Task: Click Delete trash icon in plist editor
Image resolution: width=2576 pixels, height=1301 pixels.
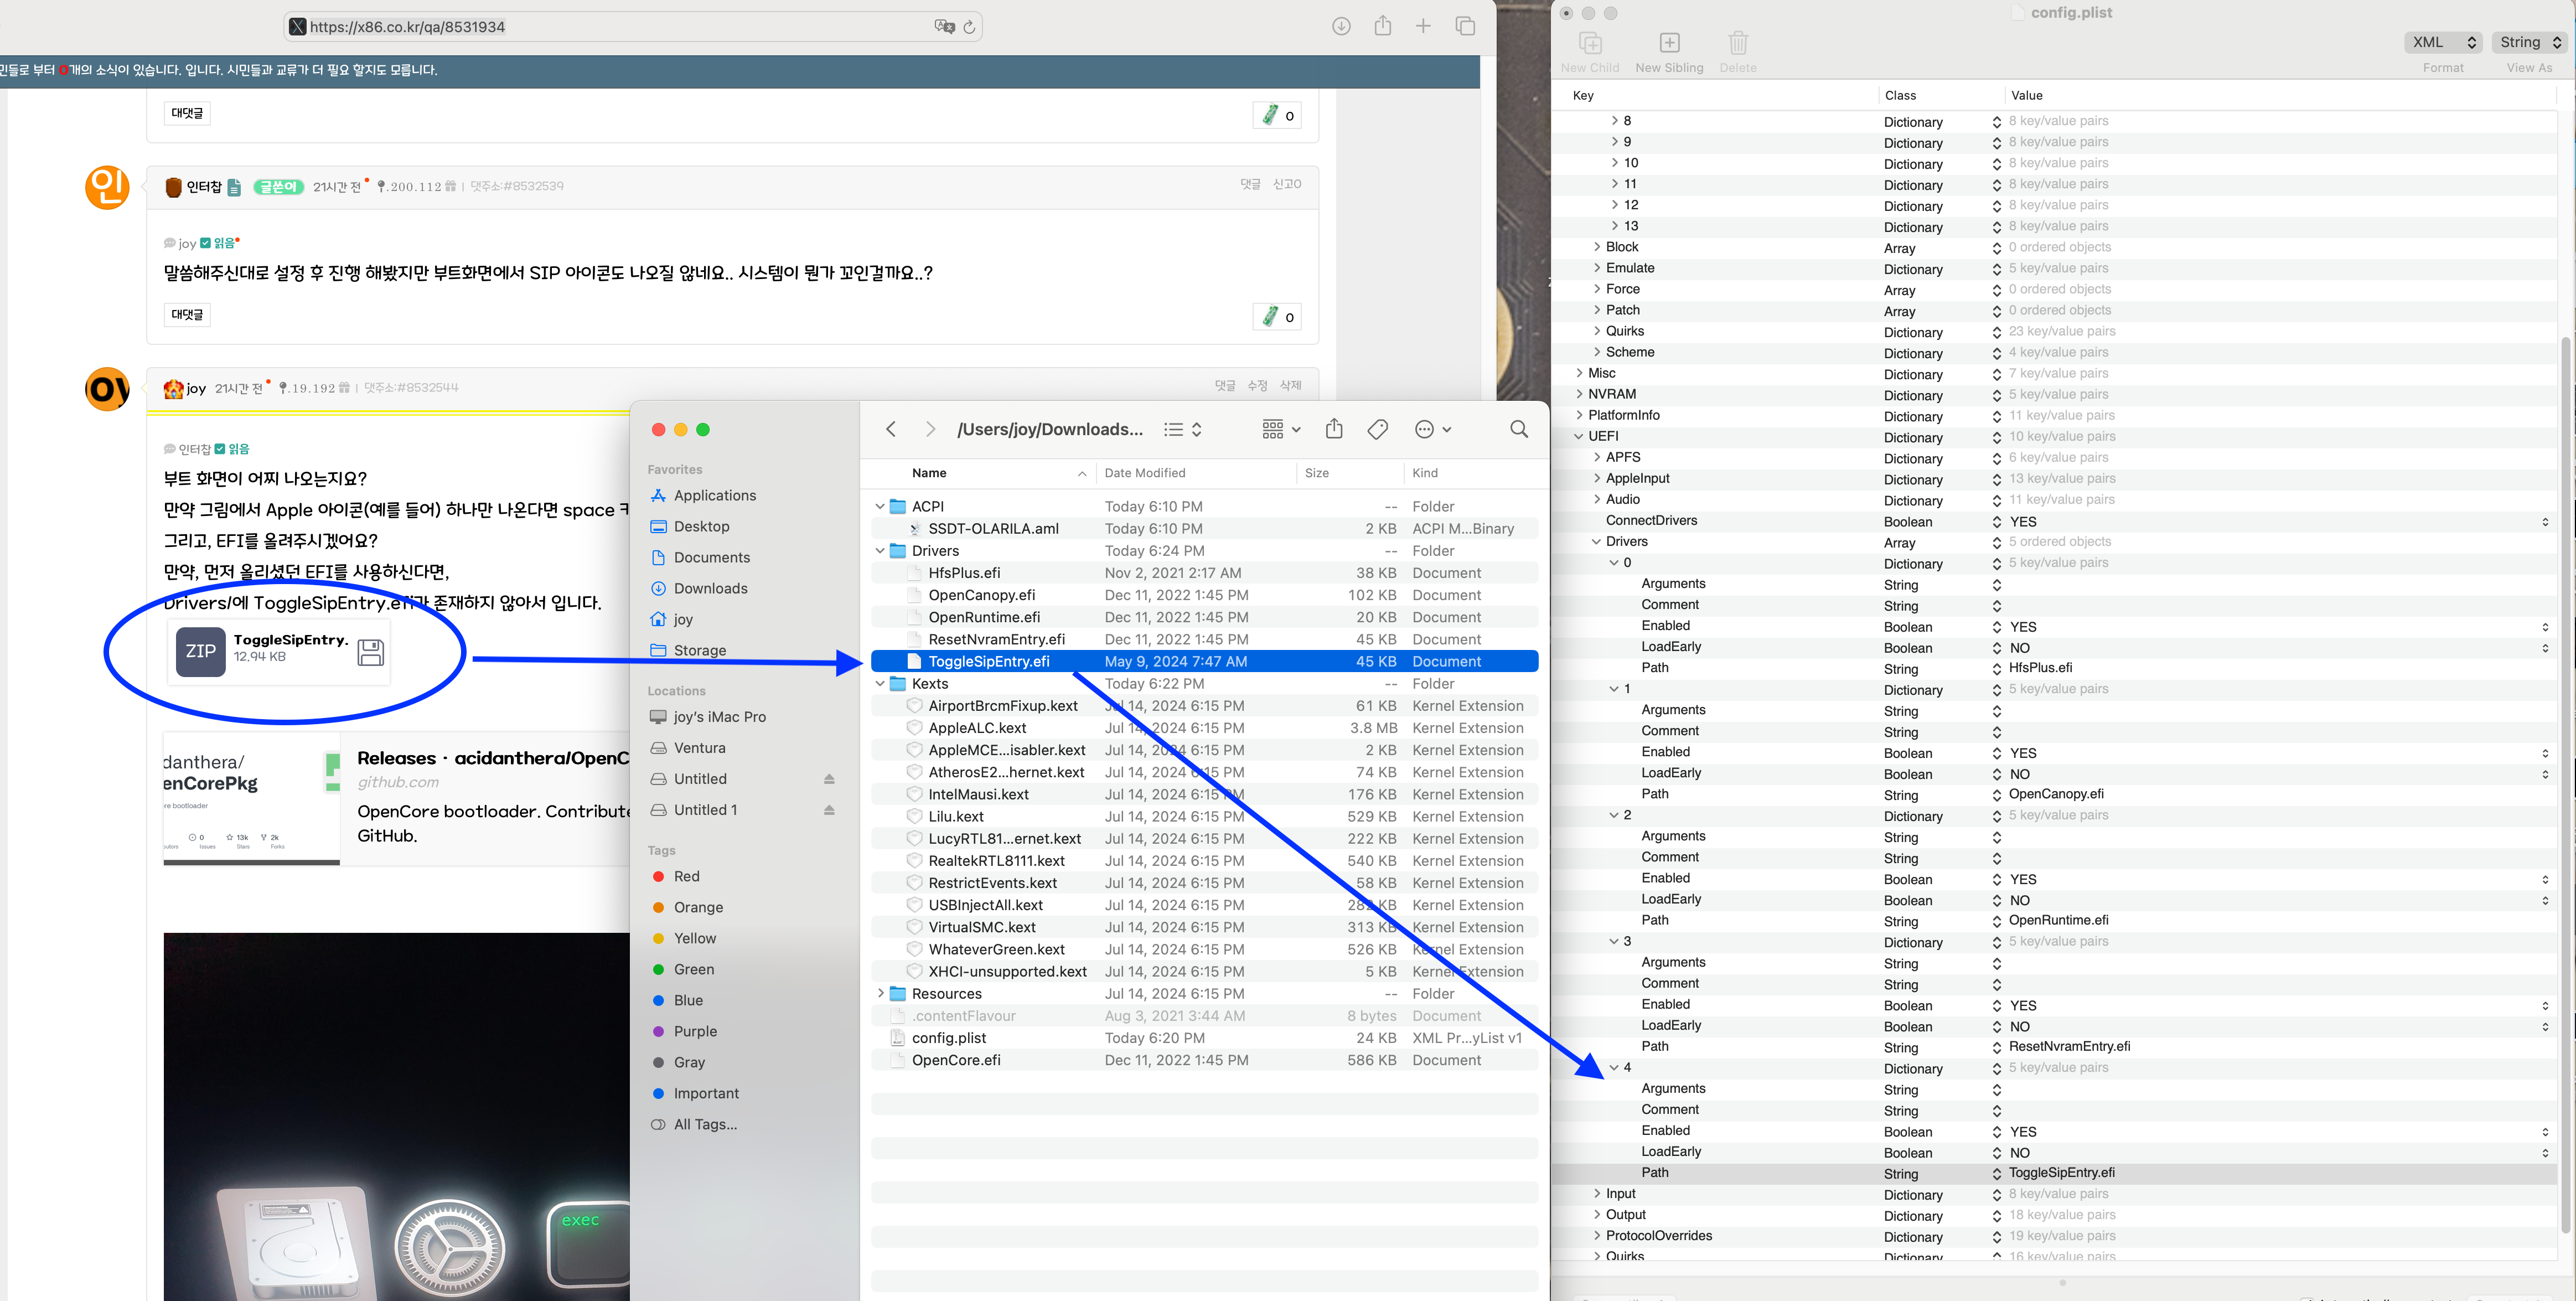Action: click(x=1738, y=43)
